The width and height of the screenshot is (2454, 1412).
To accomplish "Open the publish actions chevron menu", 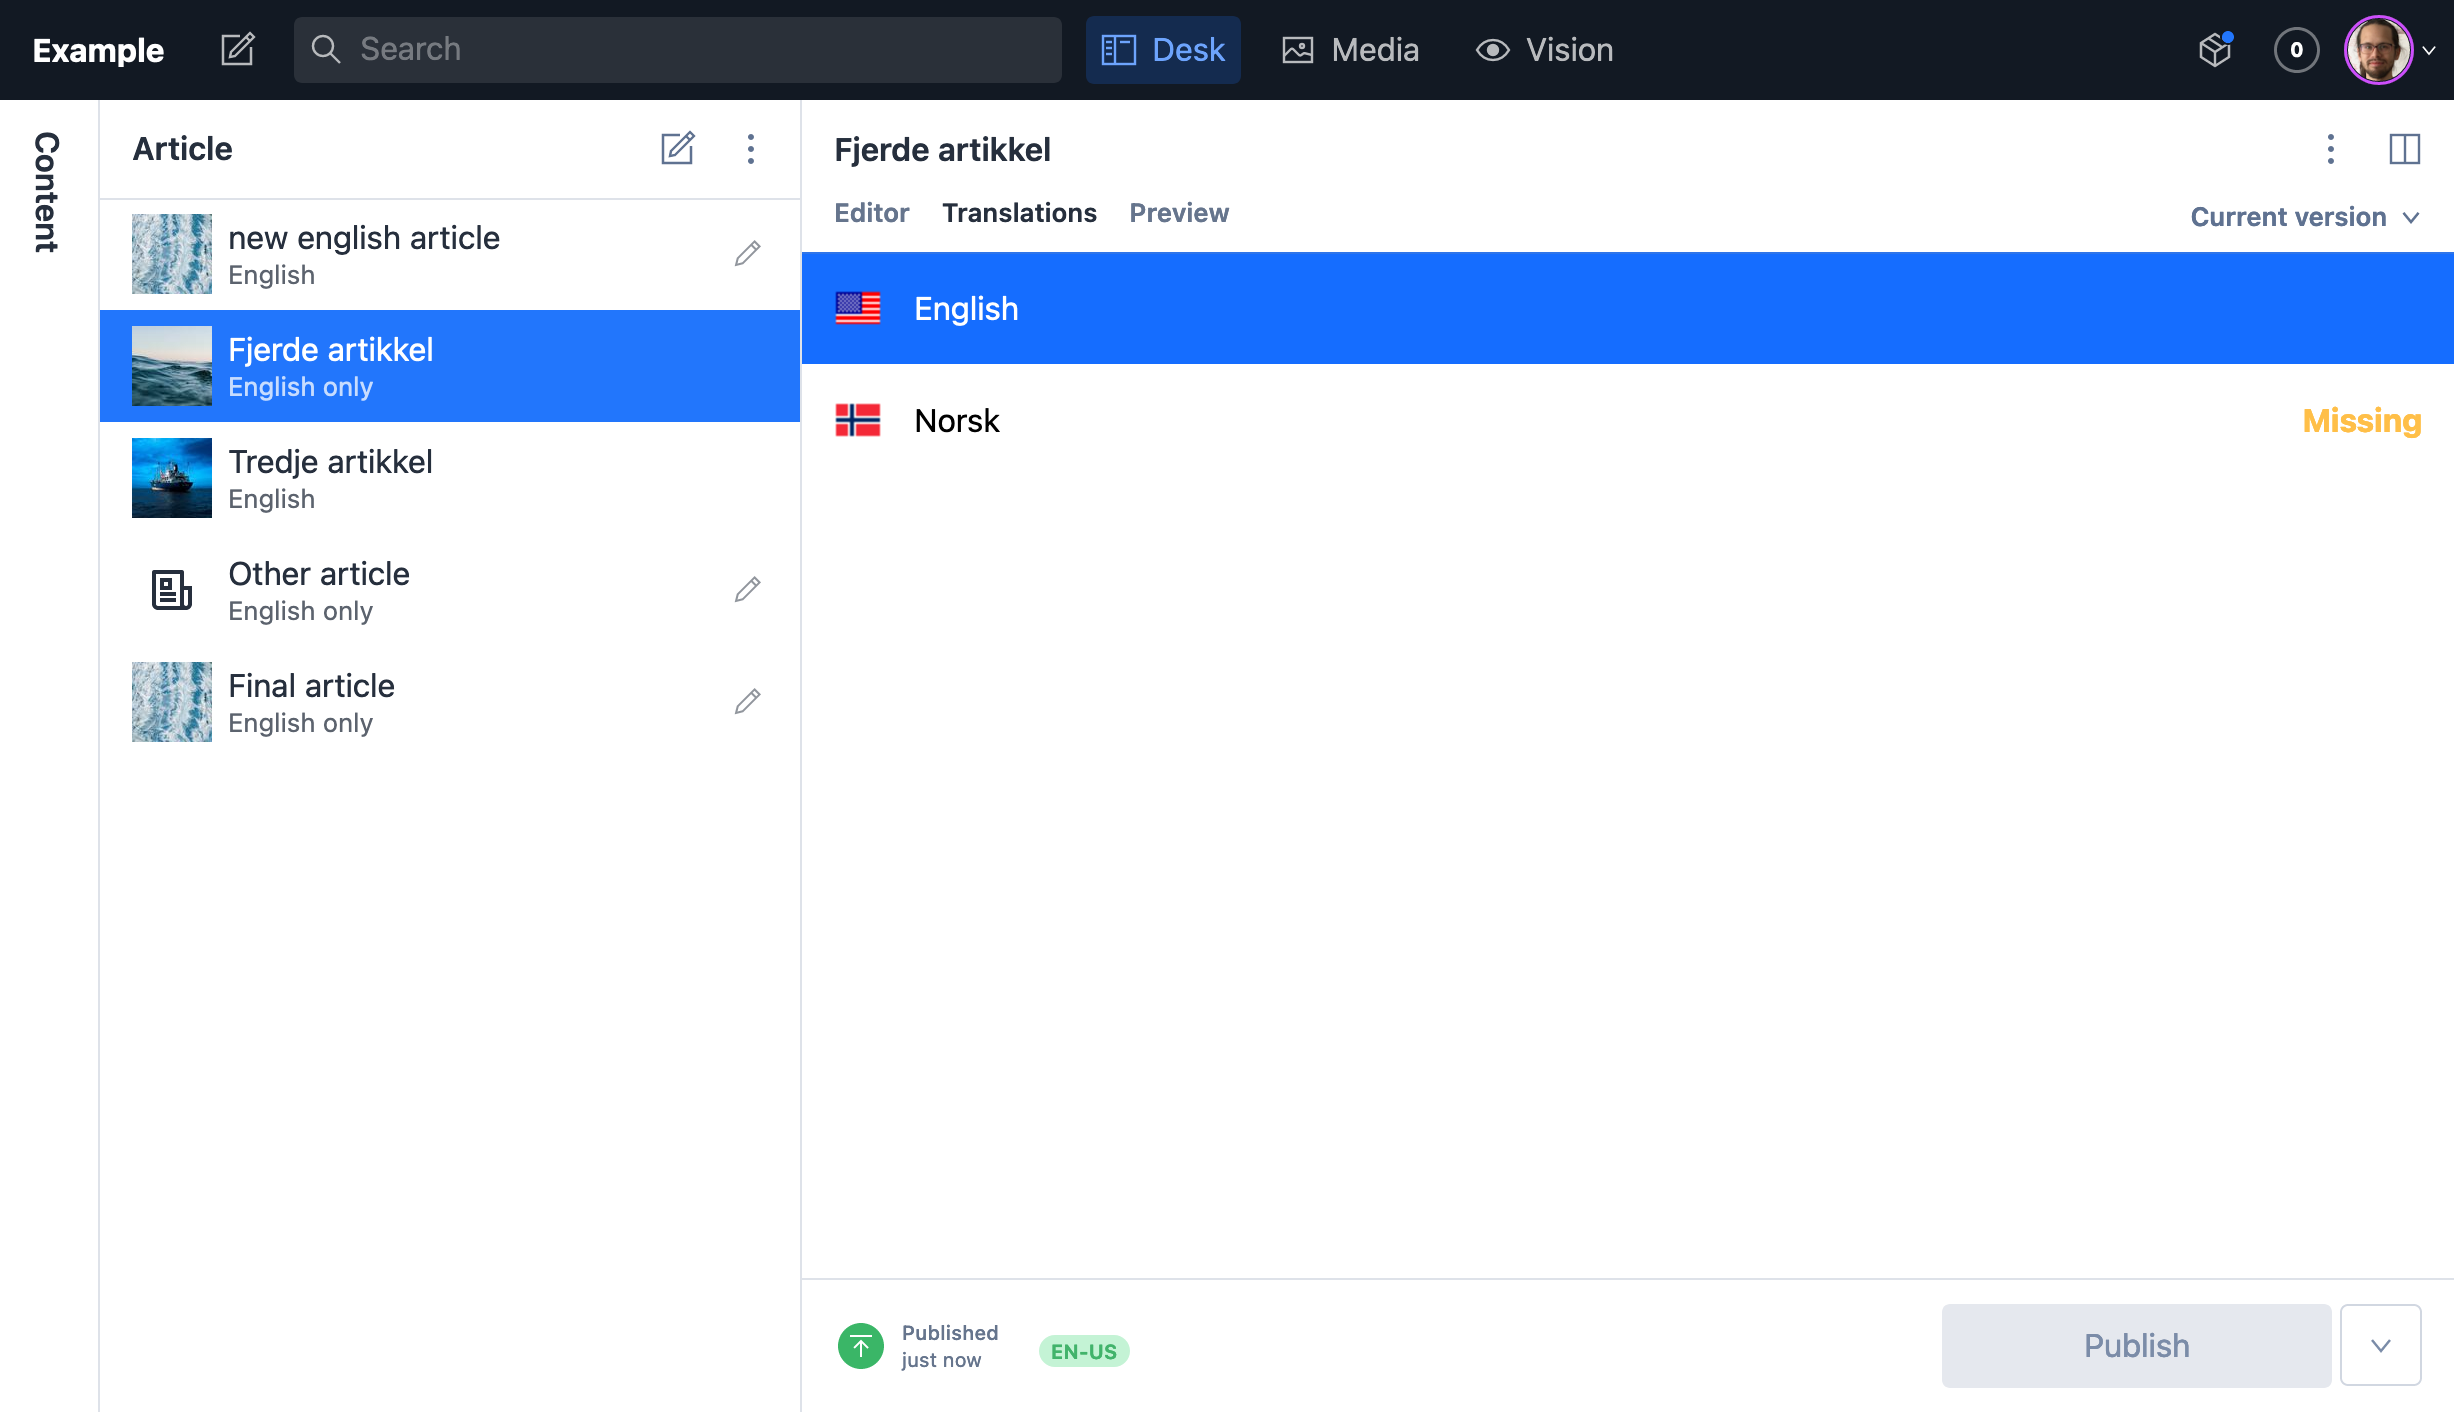I will click(2380, 1345).
